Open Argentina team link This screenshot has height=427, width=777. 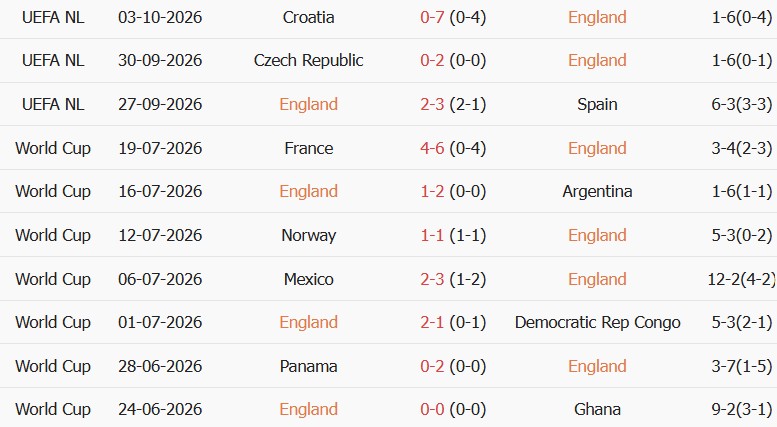597,191
